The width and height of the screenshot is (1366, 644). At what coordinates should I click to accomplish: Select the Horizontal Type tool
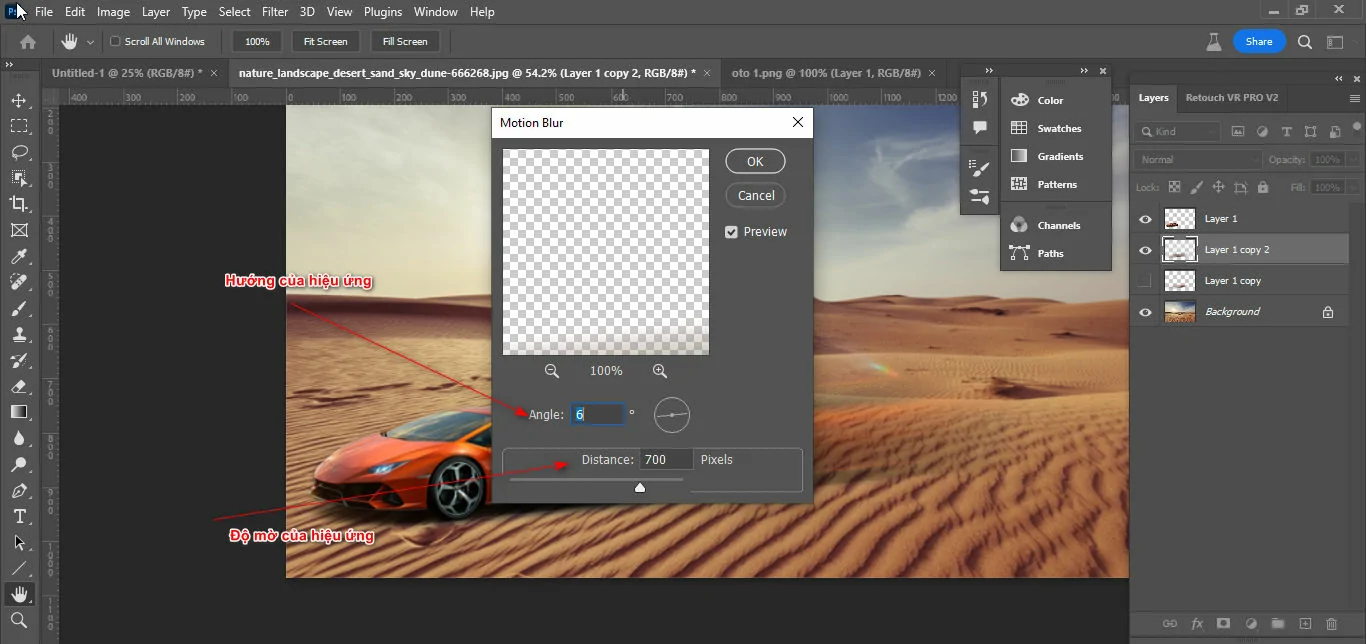(x=18, y=516)
